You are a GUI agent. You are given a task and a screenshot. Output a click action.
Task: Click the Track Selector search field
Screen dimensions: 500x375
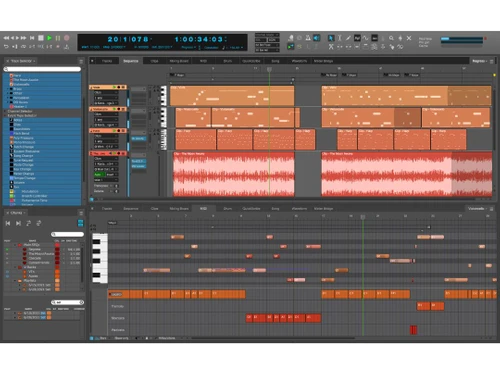pyautogui.click(x=42, y=69)
